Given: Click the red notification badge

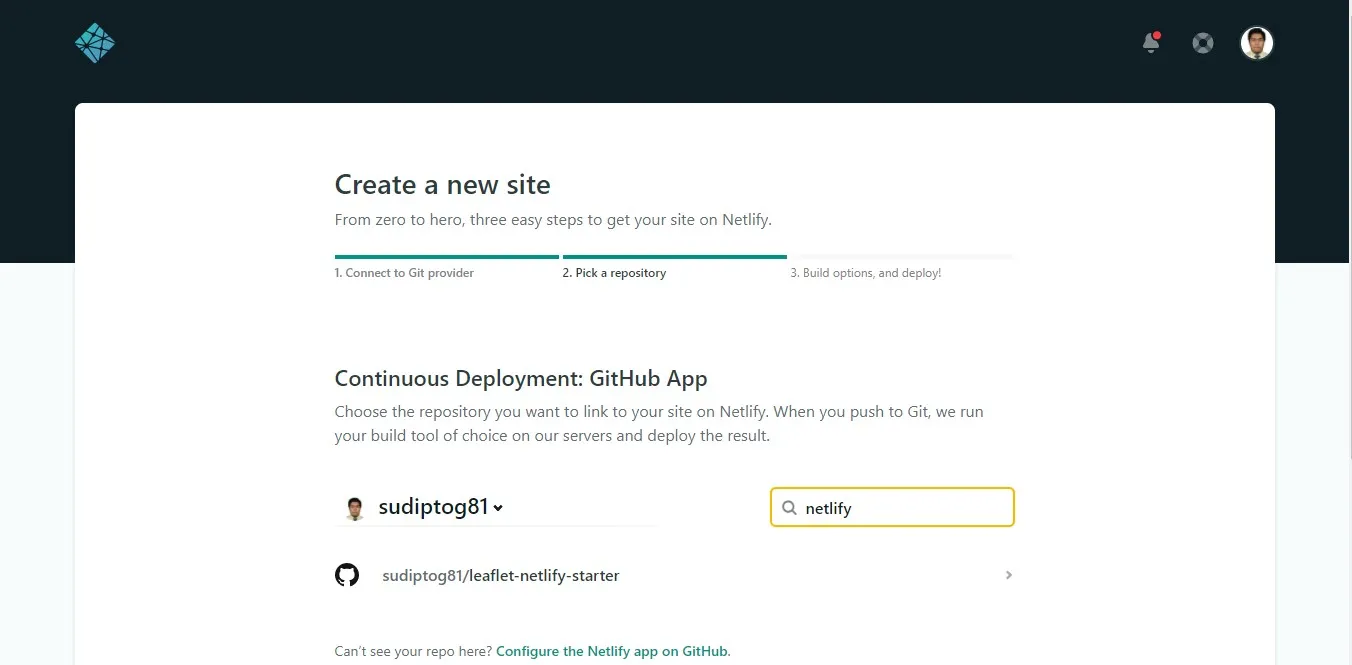Looking at the screenshot, I should point(1157,35).
